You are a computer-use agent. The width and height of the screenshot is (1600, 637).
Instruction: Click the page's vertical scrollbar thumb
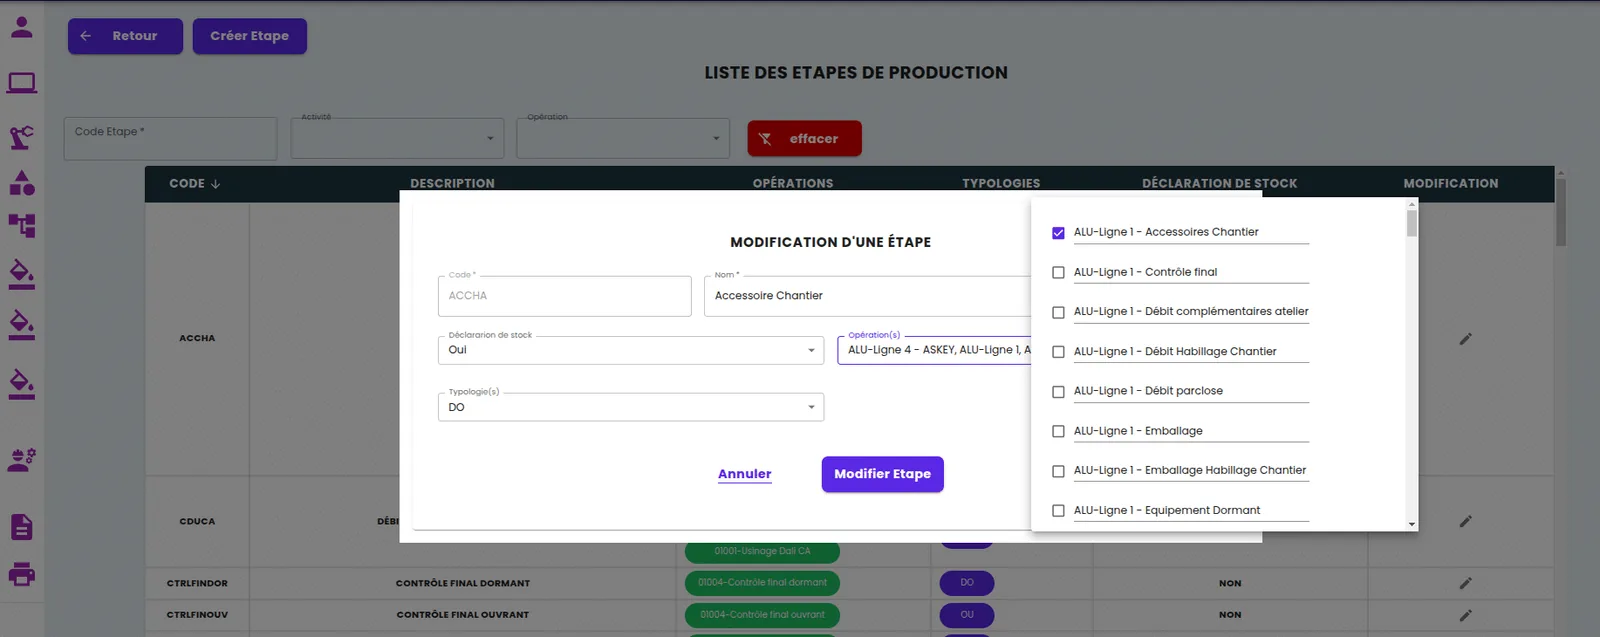click(x=1561, y=212)
